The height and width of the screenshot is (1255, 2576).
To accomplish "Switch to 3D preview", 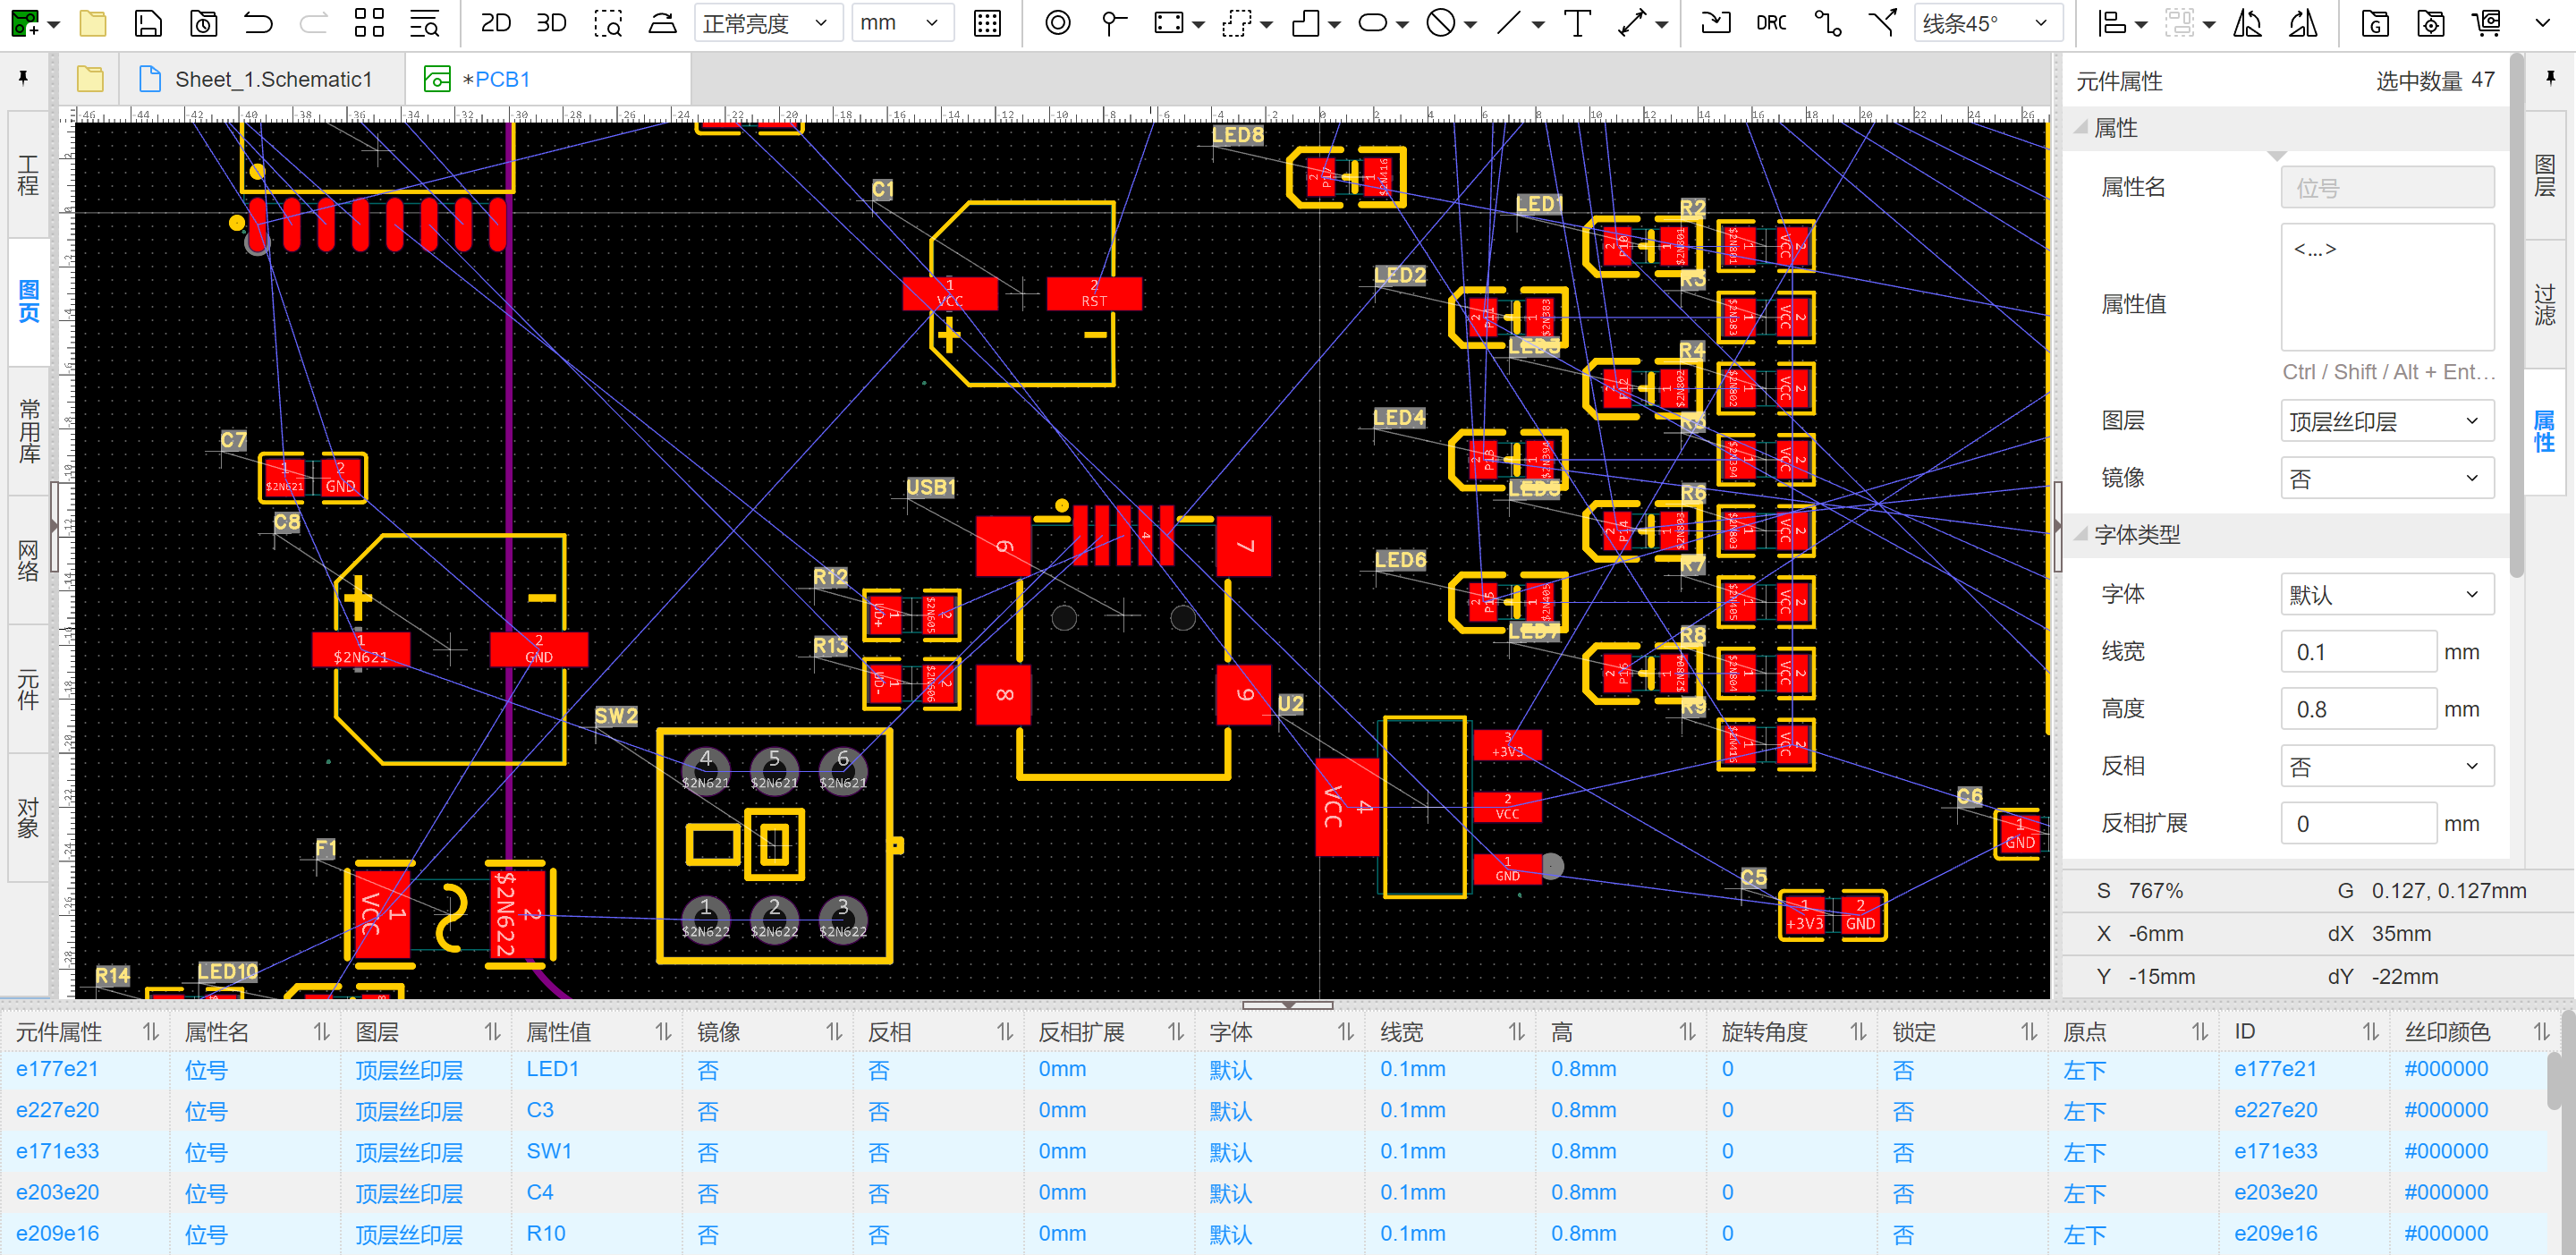I will [x=551, y=22].
